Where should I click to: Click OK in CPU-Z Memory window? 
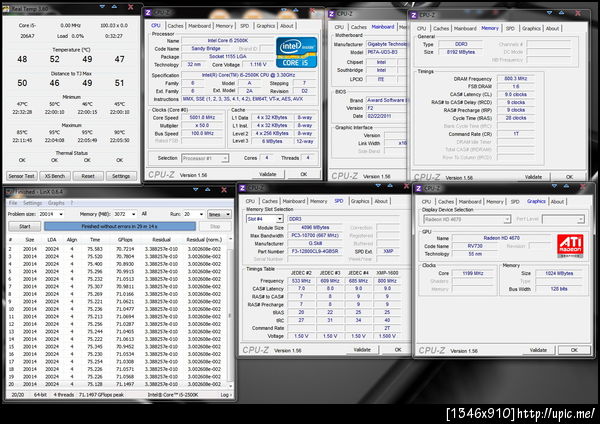(569, 177)
